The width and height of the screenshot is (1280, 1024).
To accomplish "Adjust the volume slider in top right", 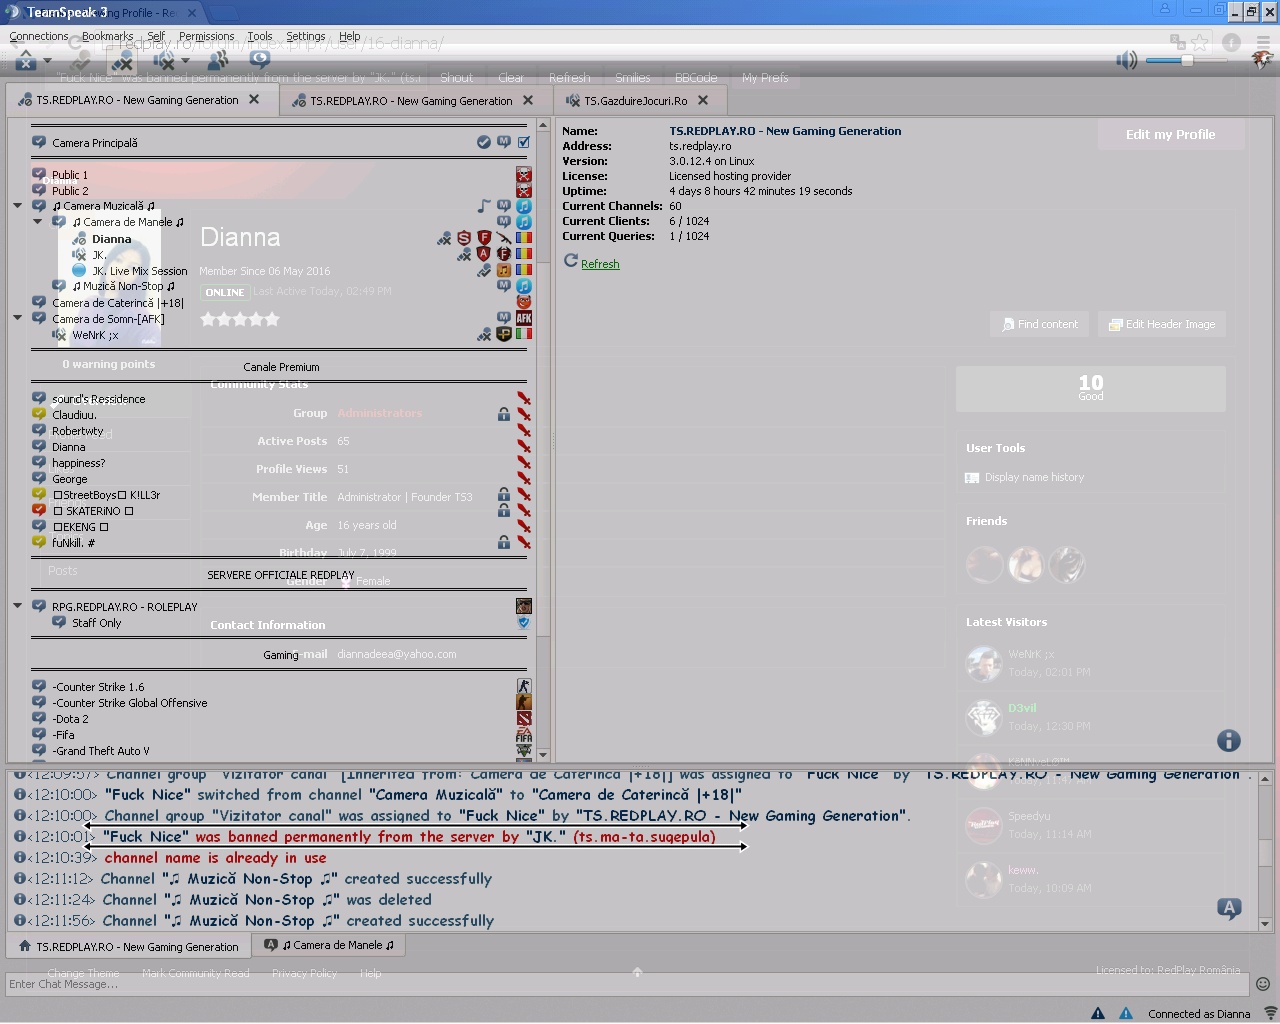I will tap(1187, 60).
